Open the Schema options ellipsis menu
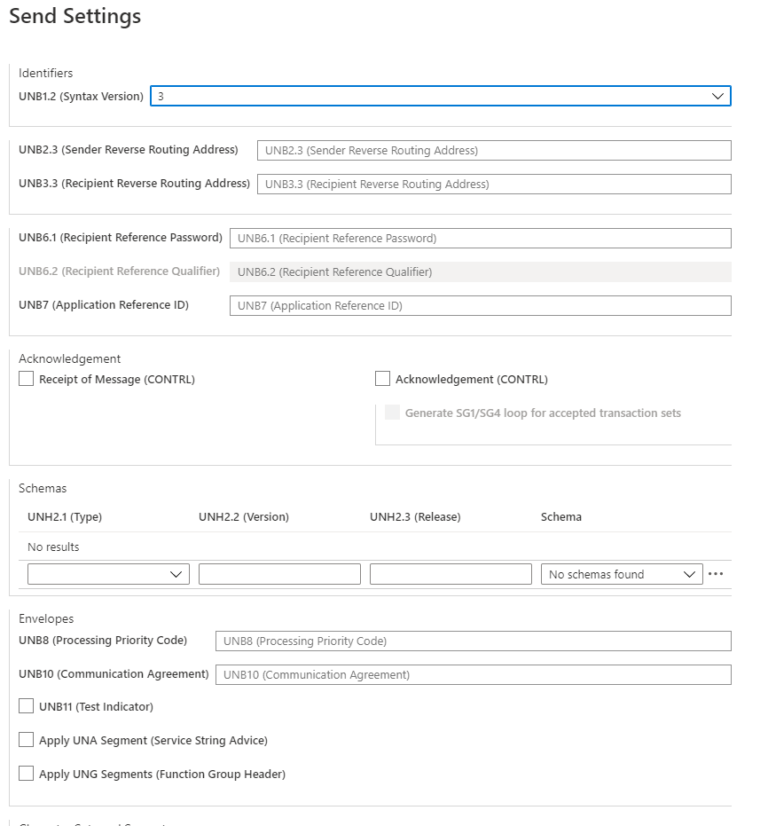The image size is (768, 826). [717, 573]
